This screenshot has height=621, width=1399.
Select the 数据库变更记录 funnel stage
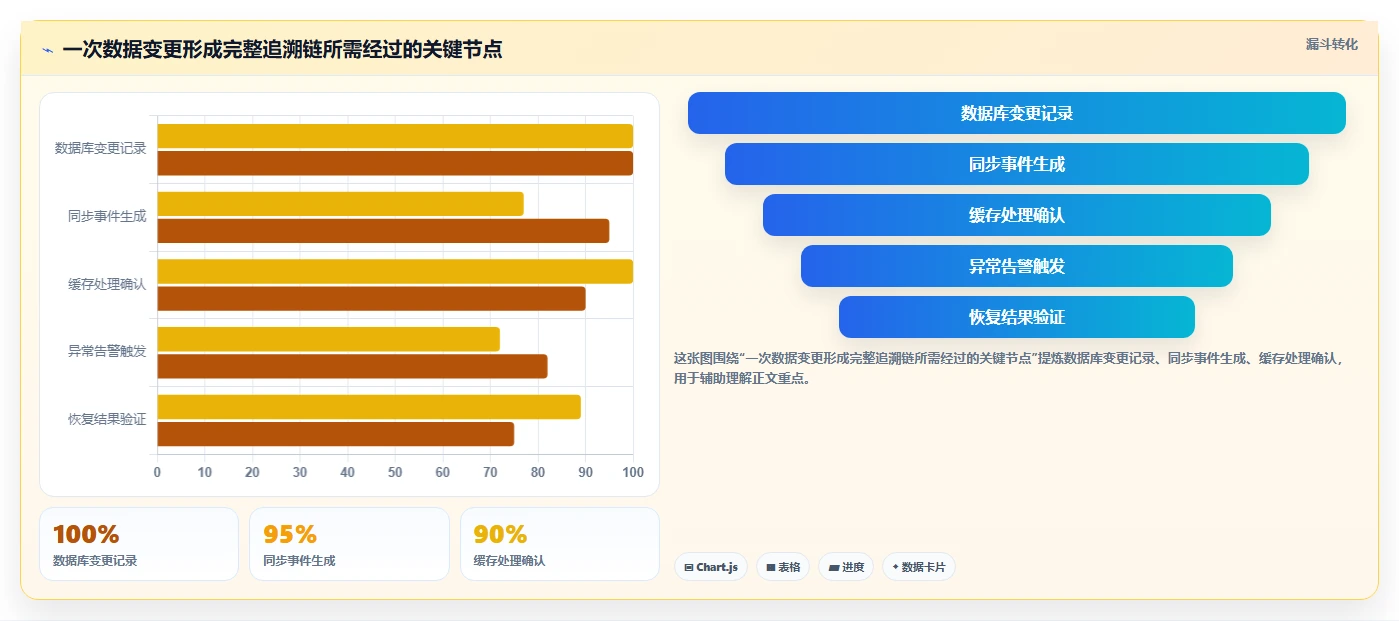point(1016,113)
